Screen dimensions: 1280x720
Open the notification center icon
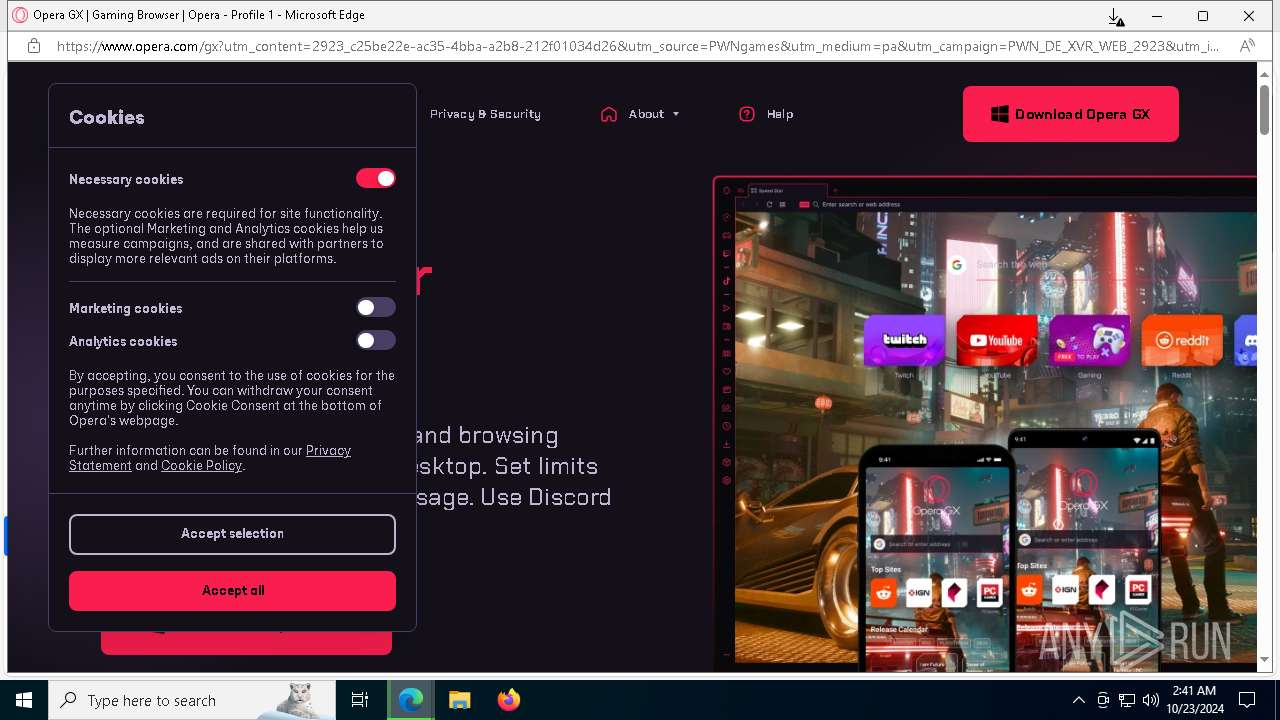[1247, 700]
